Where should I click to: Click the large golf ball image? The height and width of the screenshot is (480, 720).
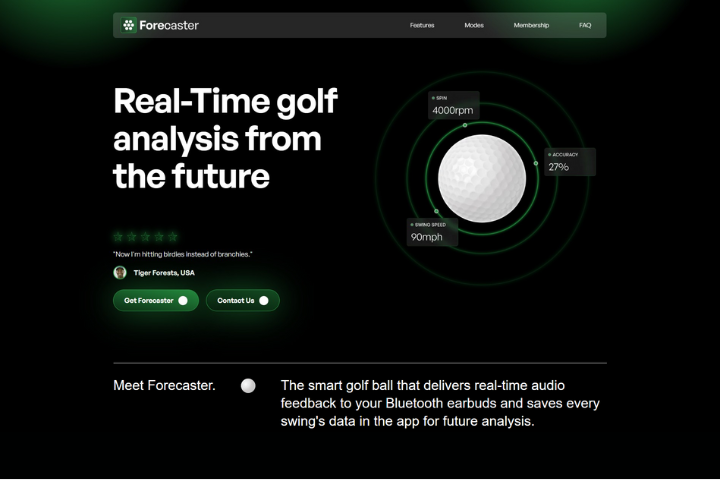482,178
